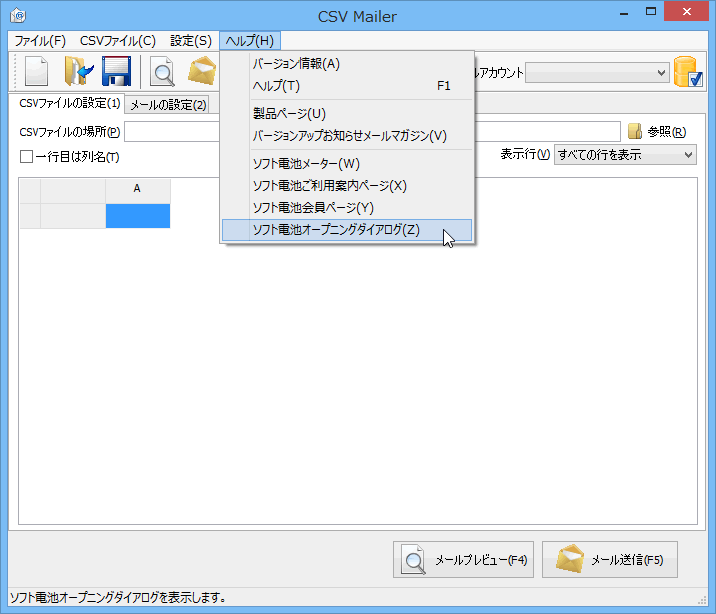Select バージョン情報(A) menu entry
716x614 pixels.
296,64
